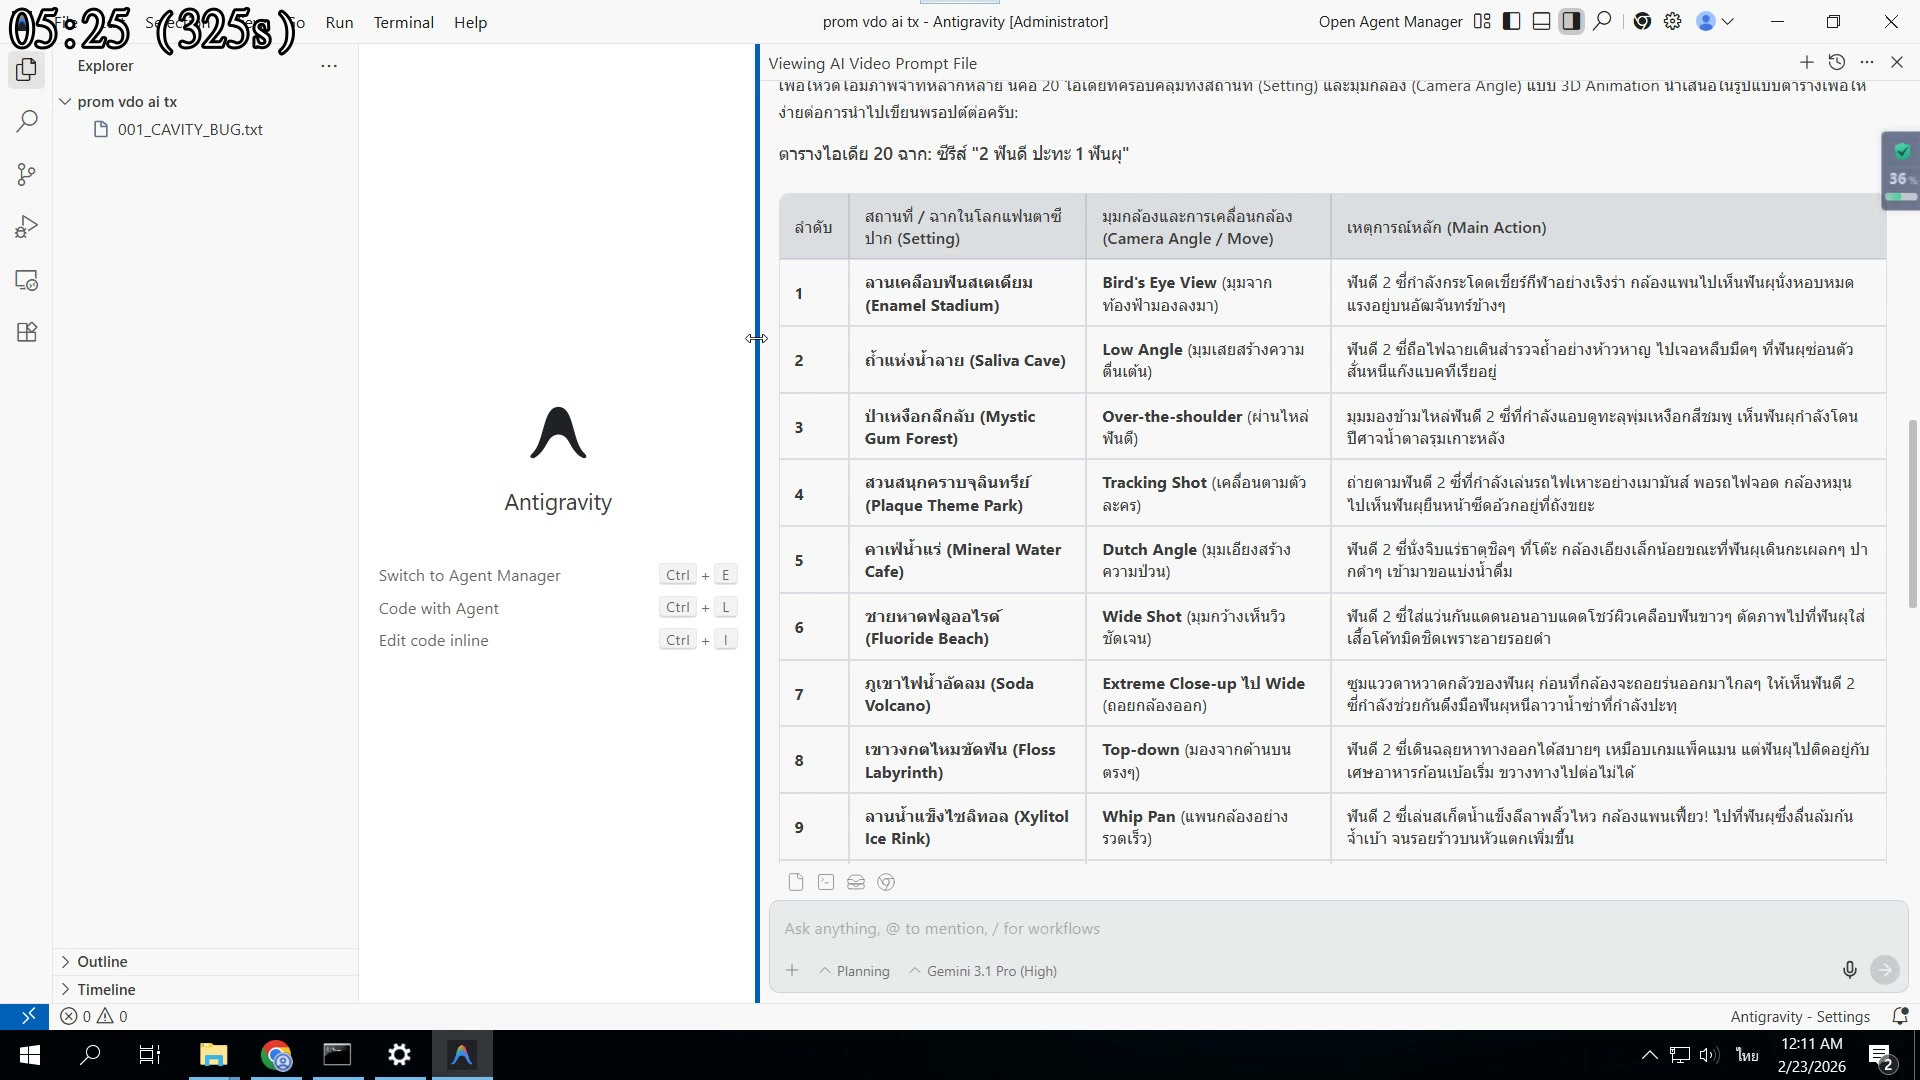The image size is (1920, 1080).
Task: Expand the Outline section
Action: point(102,961)
